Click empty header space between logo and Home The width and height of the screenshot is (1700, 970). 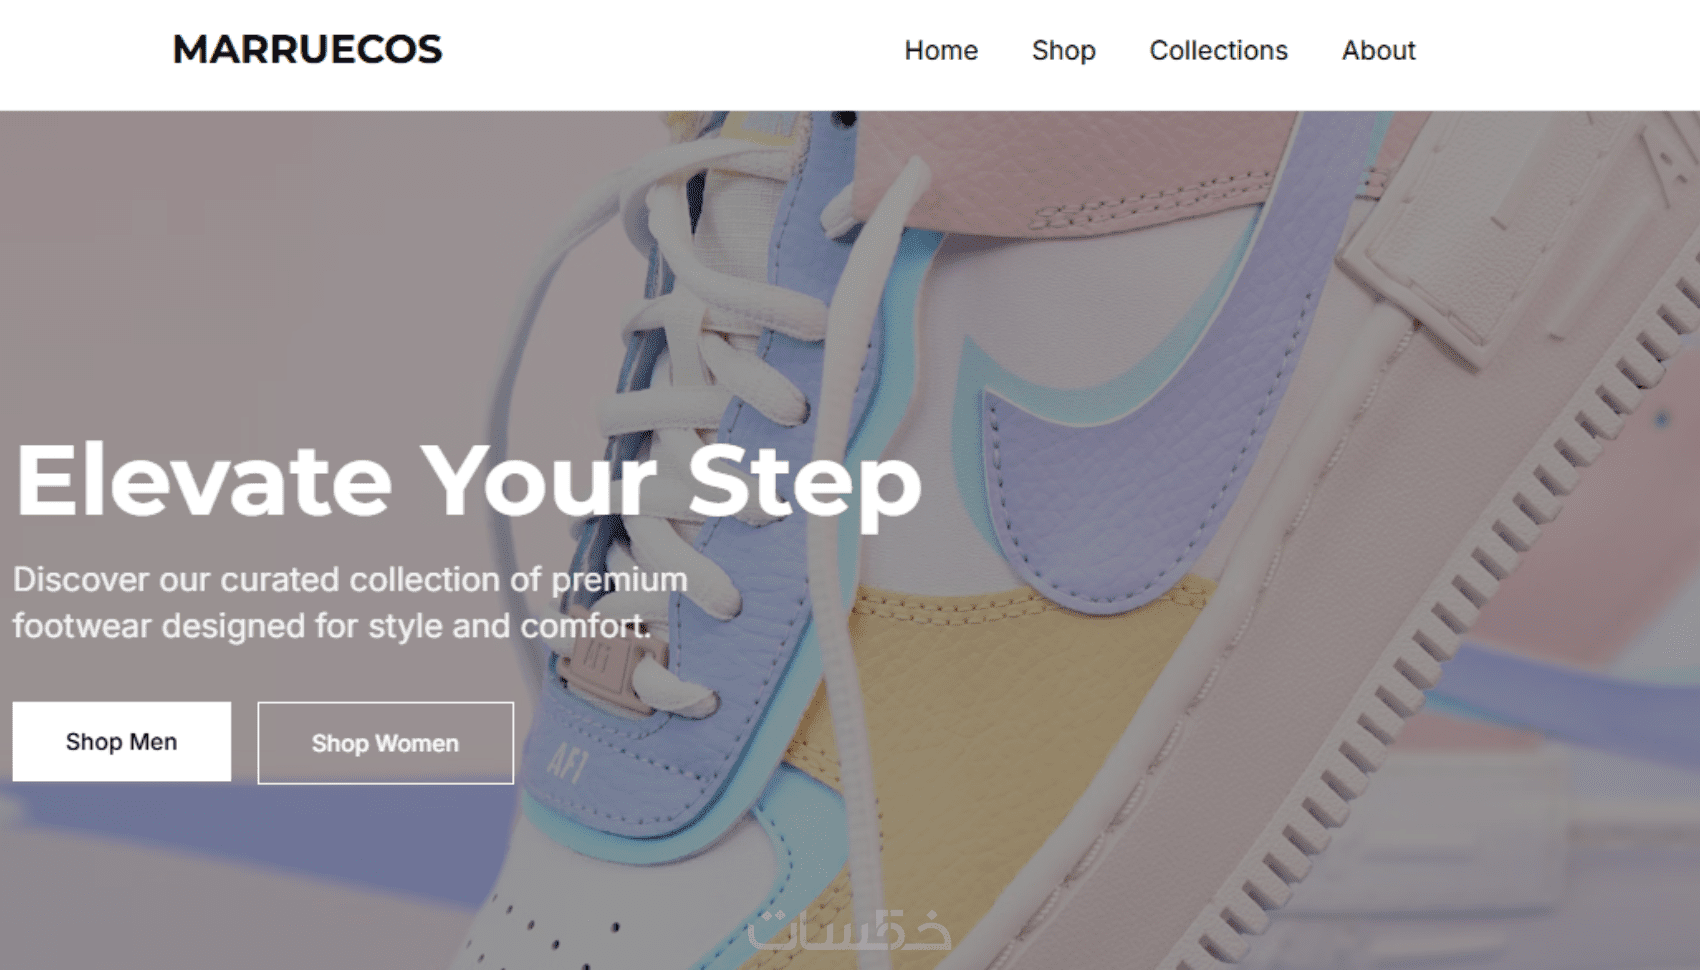click(672, 50)
